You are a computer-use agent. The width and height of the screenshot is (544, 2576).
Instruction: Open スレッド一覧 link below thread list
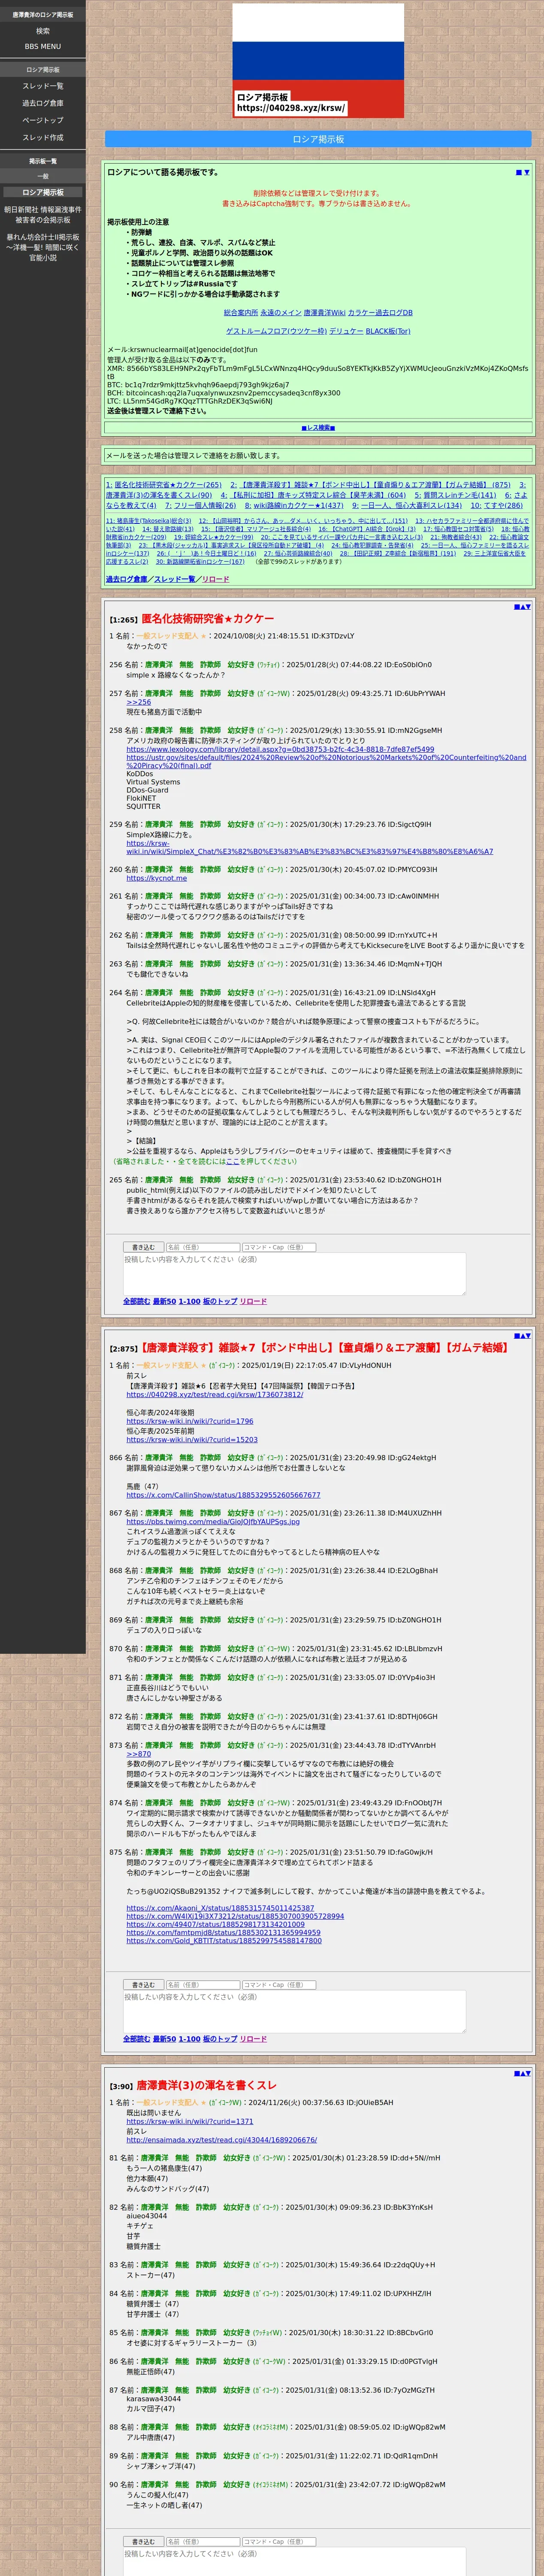pyautogui.click(x=174, y=579)
